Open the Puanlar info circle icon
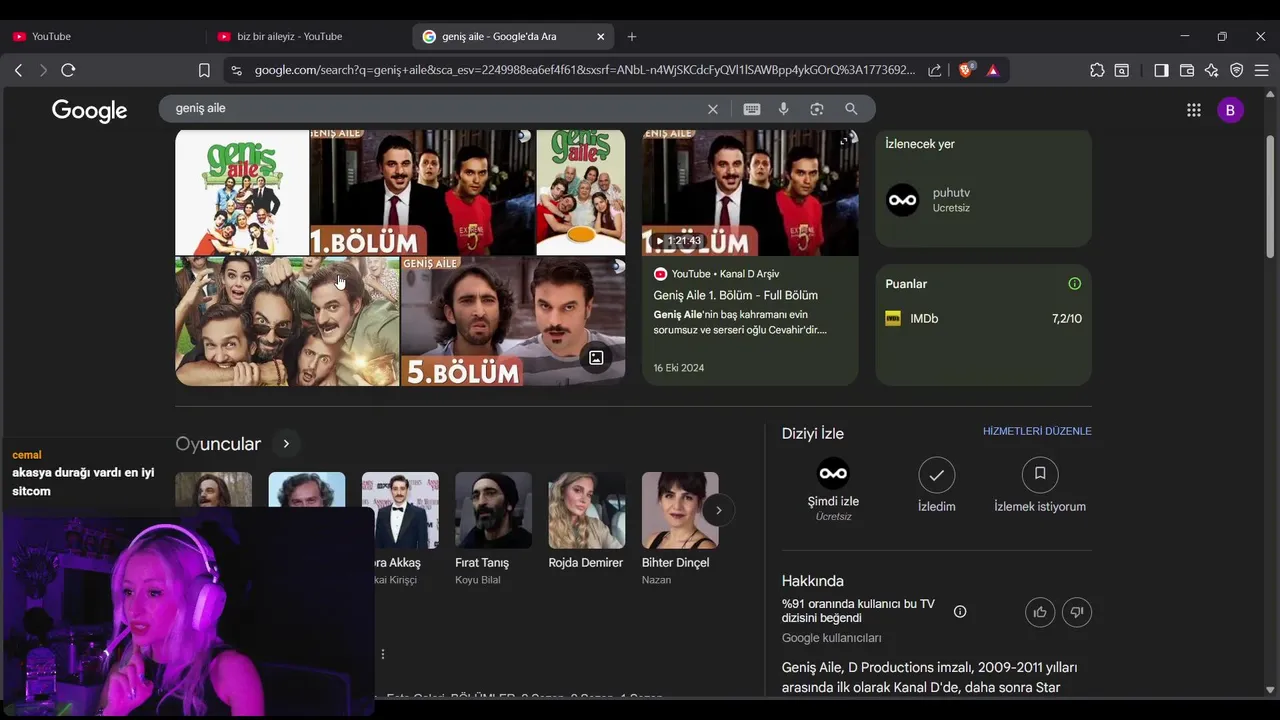The height and width of the screenshot is (720, 1280). [1075, 284]
